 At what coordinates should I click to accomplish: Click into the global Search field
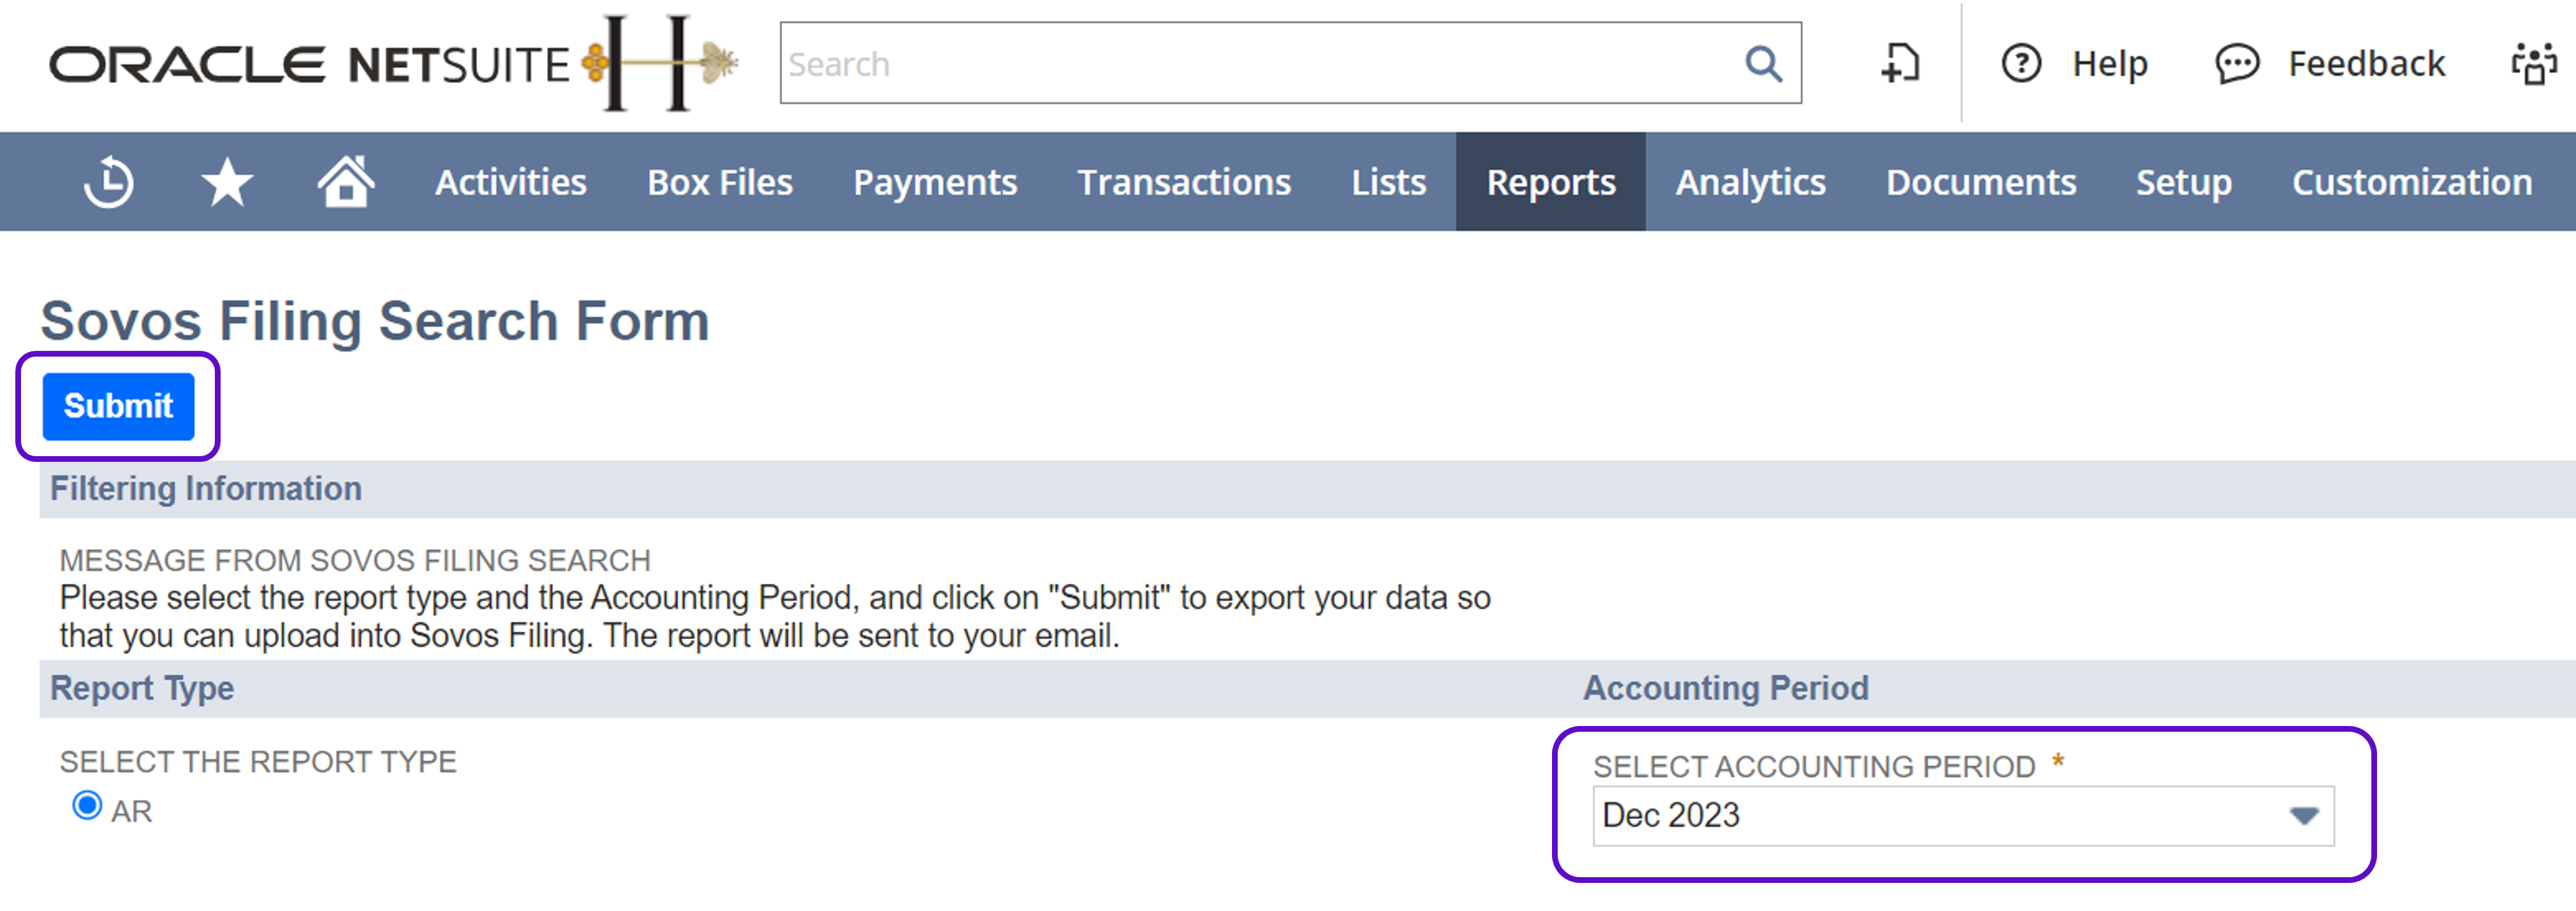pyautogui.click(x=1250, y=64)
